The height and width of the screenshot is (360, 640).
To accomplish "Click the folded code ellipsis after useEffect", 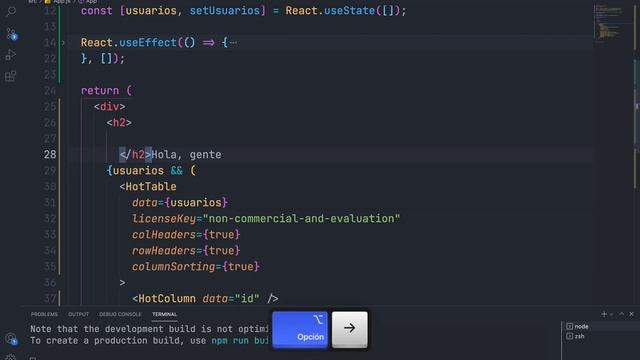I will tap(233, 42).
